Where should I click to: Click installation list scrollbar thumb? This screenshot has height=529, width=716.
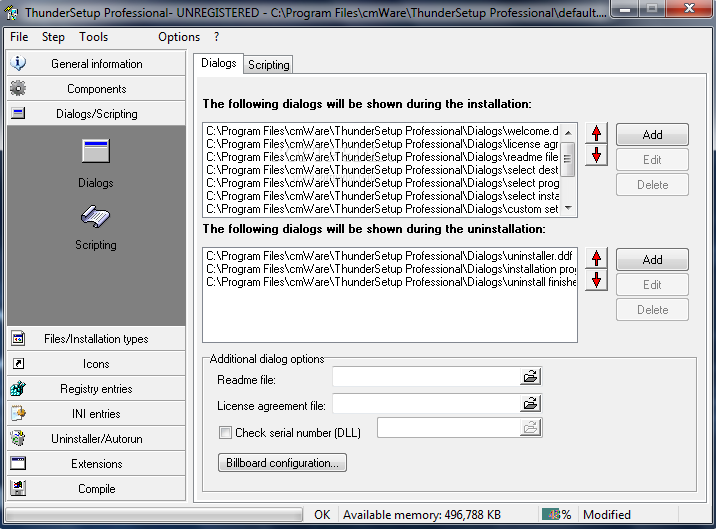568,159
